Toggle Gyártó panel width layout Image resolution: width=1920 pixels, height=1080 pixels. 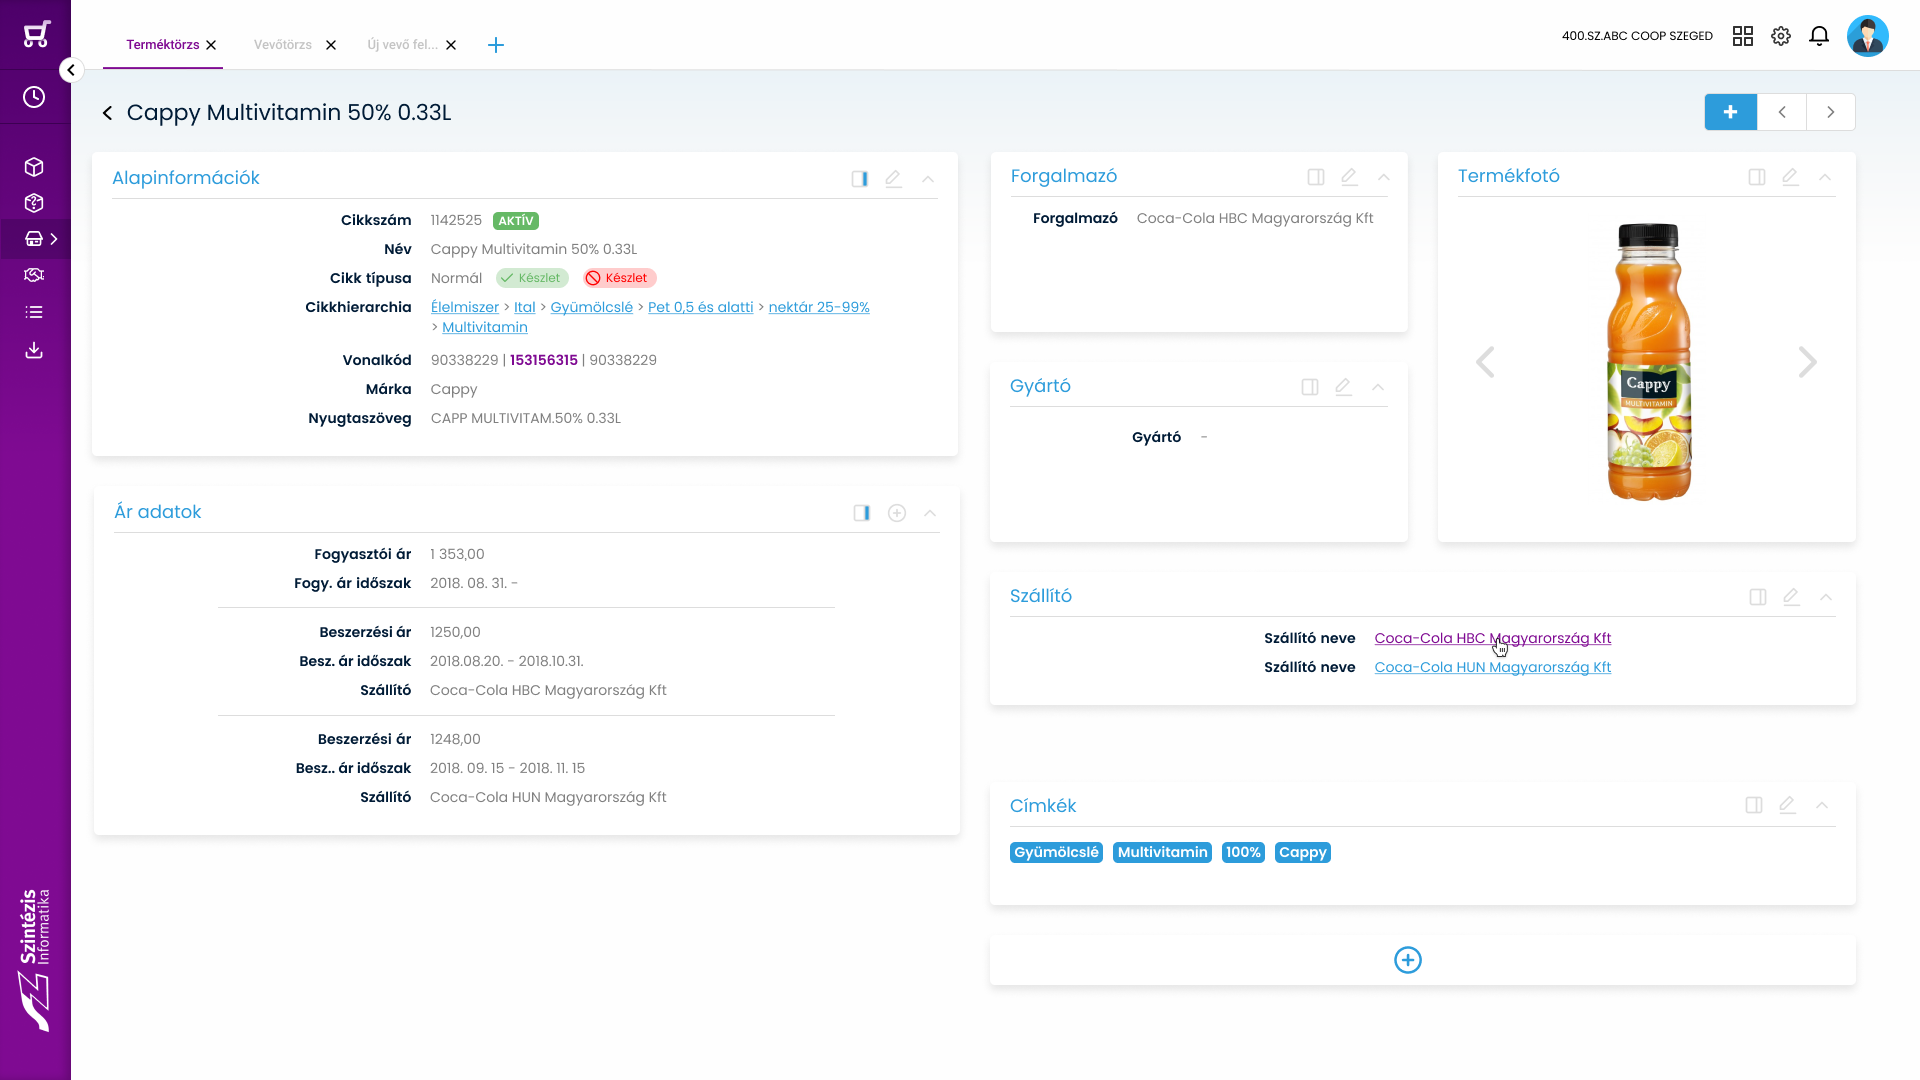point(1310,387)
